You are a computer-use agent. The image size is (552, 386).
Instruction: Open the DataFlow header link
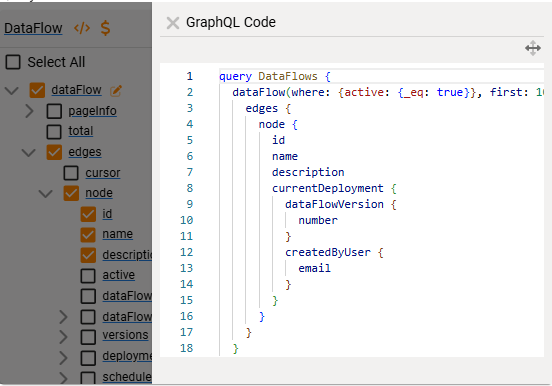pyautogui.click(x=33, y=28)
